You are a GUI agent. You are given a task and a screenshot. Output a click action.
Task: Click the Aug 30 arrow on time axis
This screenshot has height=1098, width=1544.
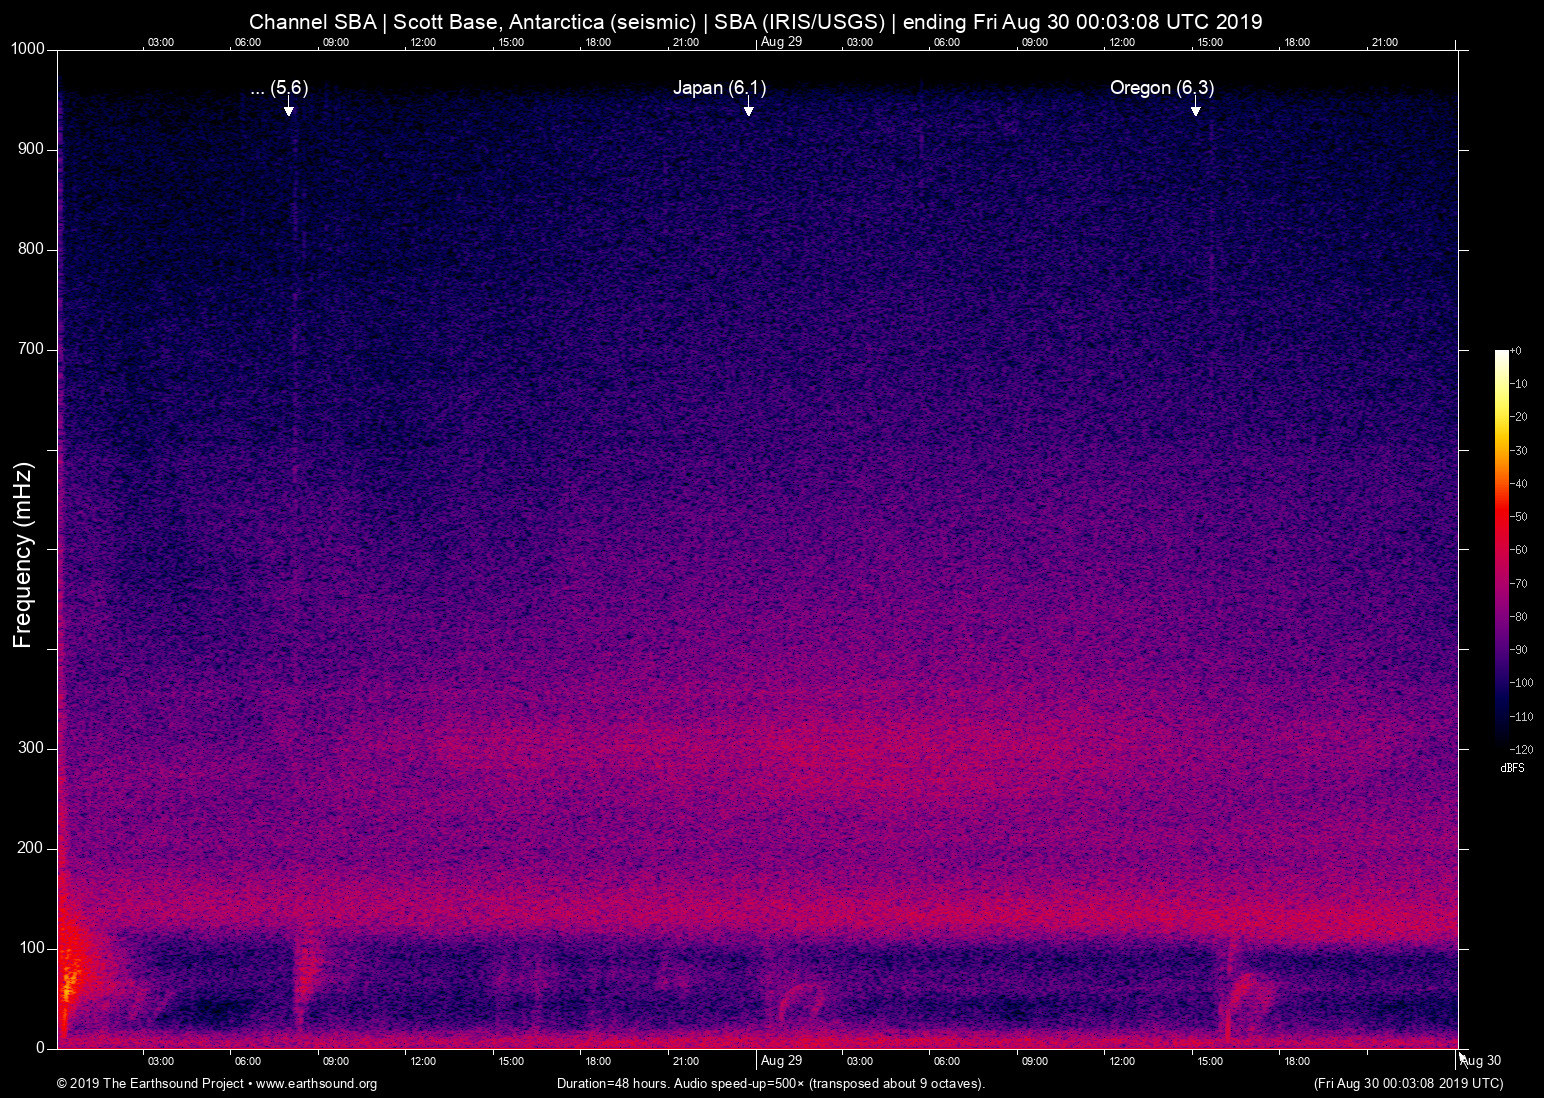pyautogui.click(x=1464, y=1058)
